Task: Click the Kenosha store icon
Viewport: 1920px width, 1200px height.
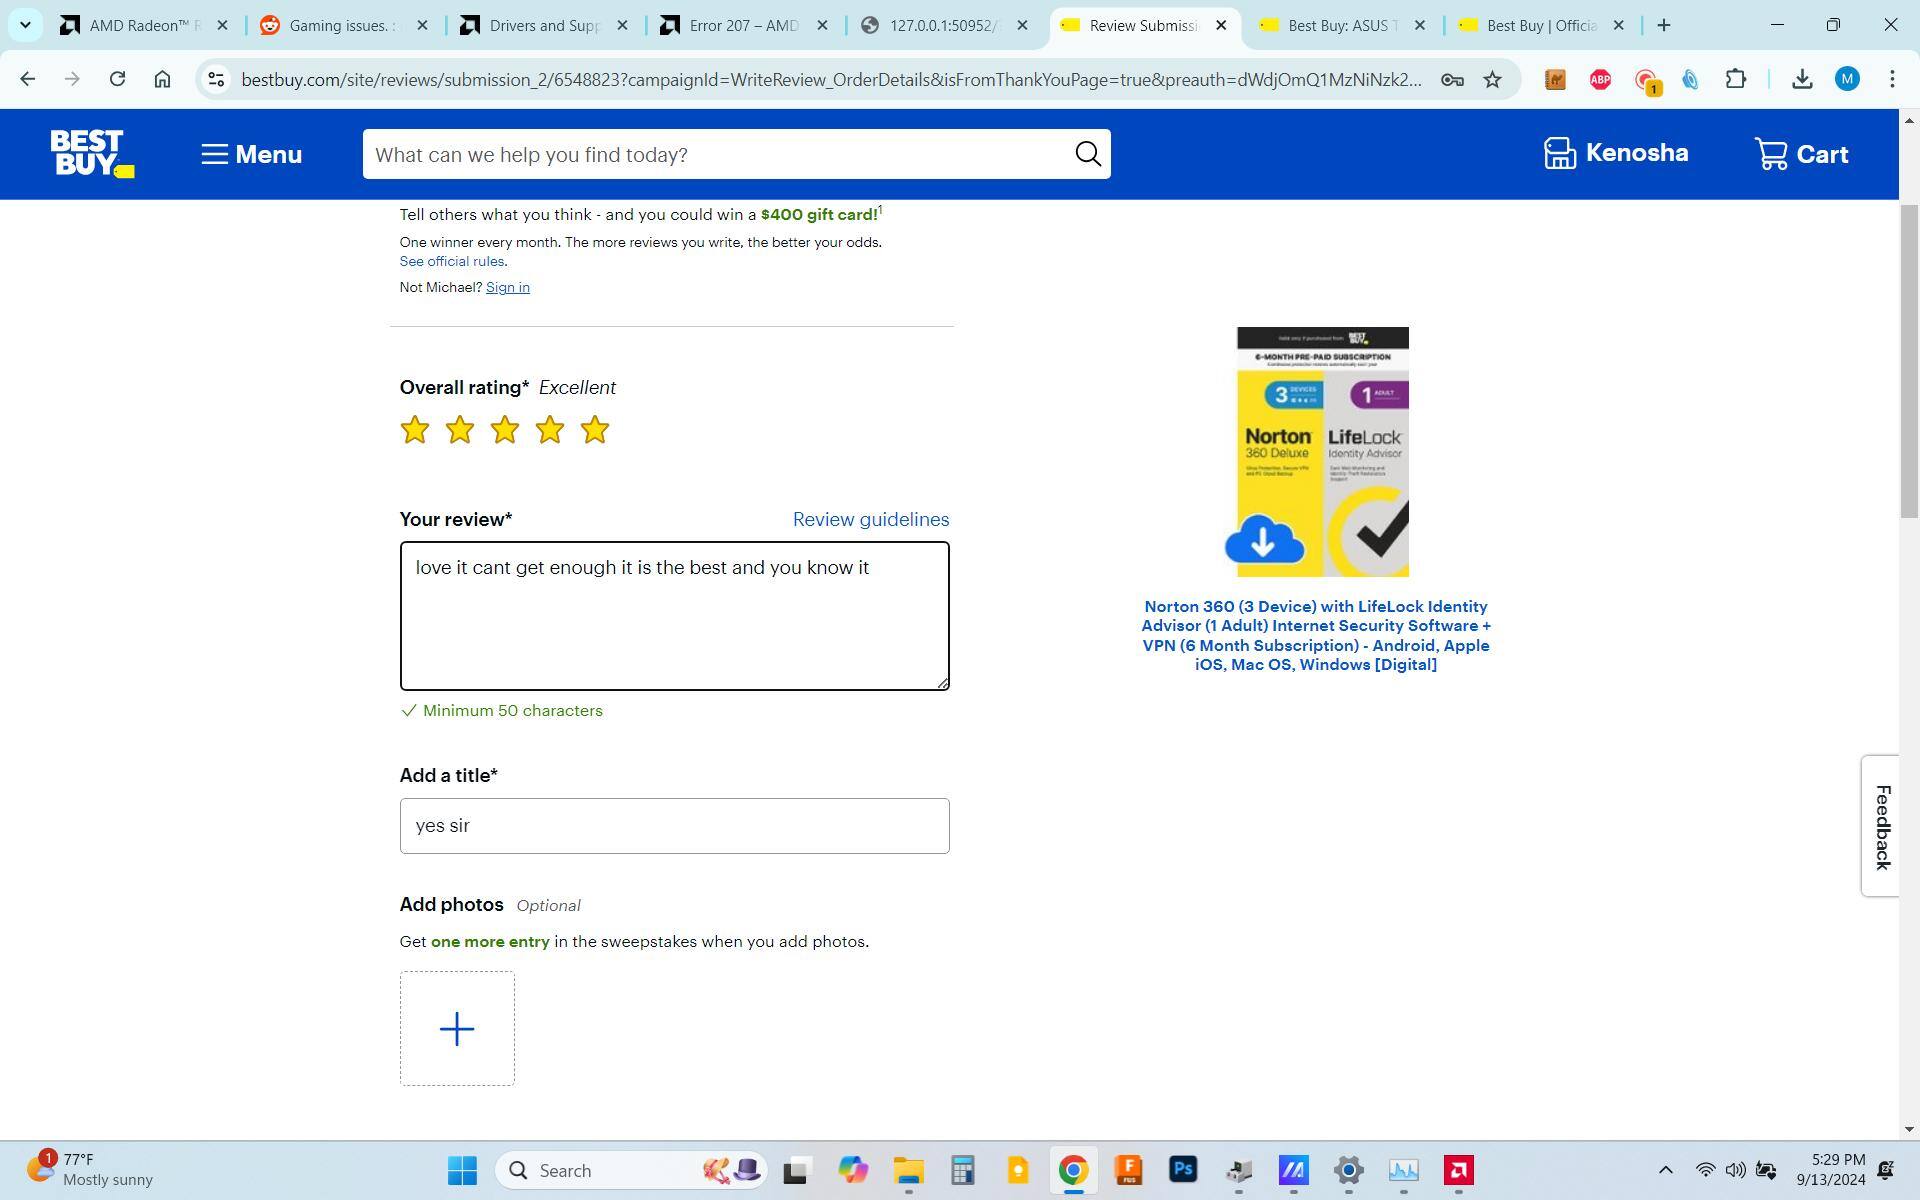Action: [1561, 153]
